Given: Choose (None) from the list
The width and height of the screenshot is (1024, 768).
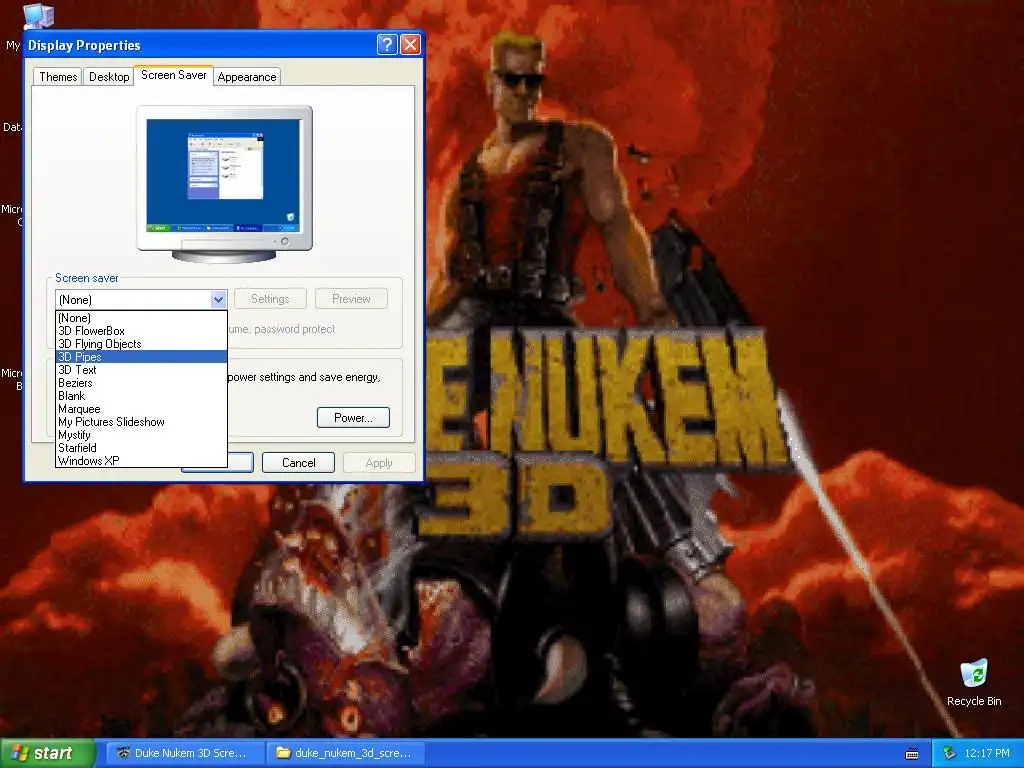Looking at the screenshot, I should point(141,318).
